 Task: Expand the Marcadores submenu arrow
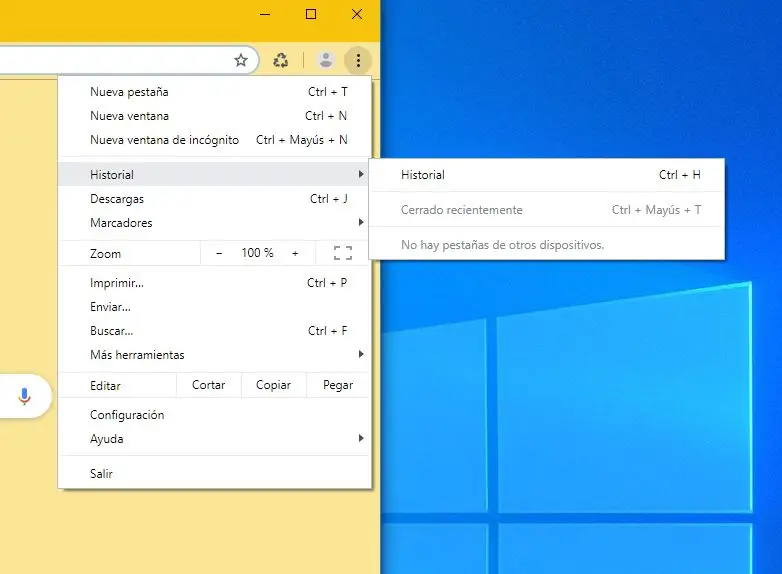tap(361, 222)
